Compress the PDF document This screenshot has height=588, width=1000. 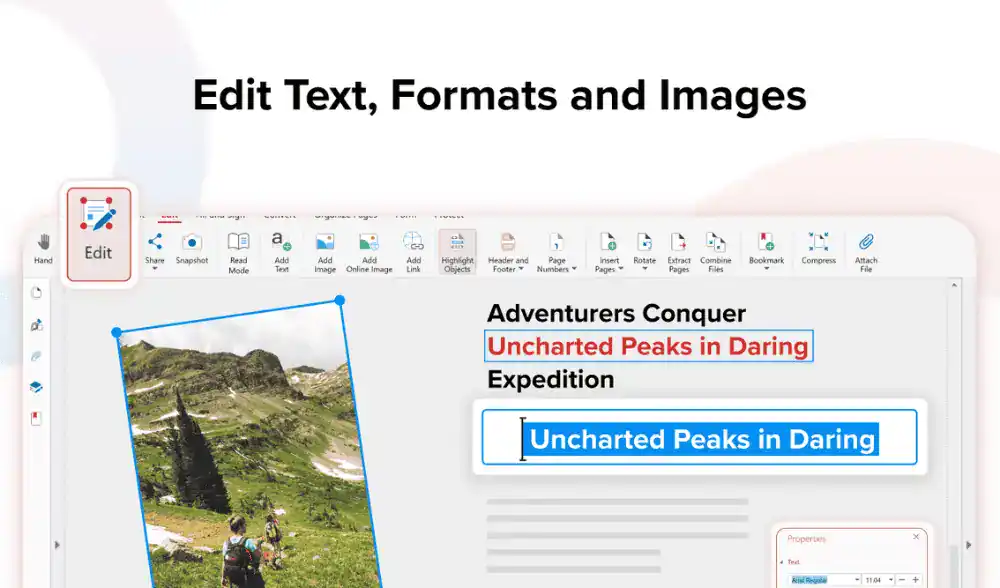click(x=818, y=248)
